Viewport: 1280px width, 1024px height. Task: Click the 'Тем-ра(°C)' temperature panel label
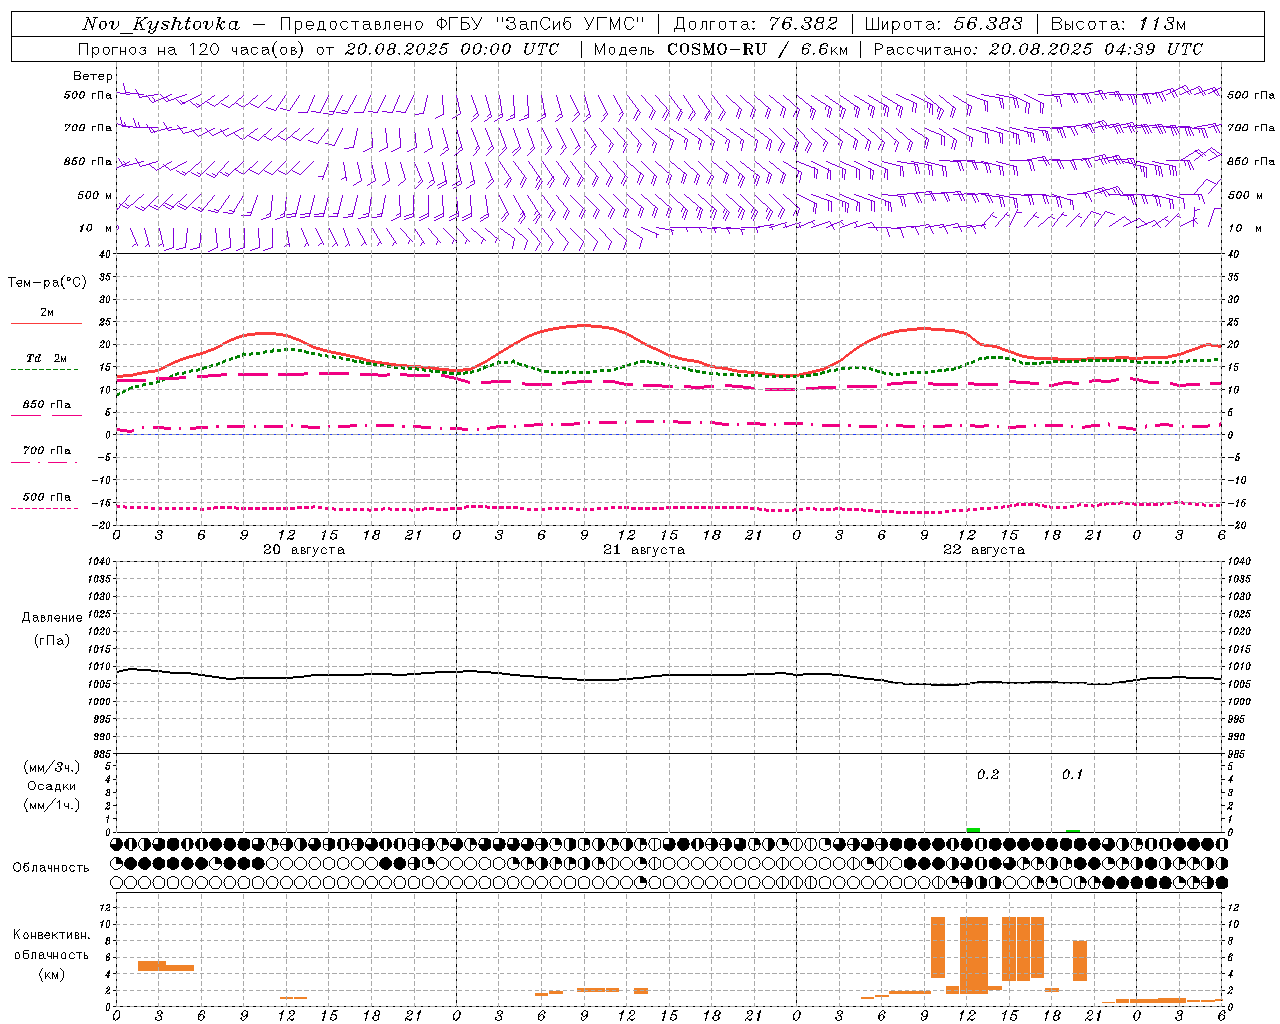(47, 283)
